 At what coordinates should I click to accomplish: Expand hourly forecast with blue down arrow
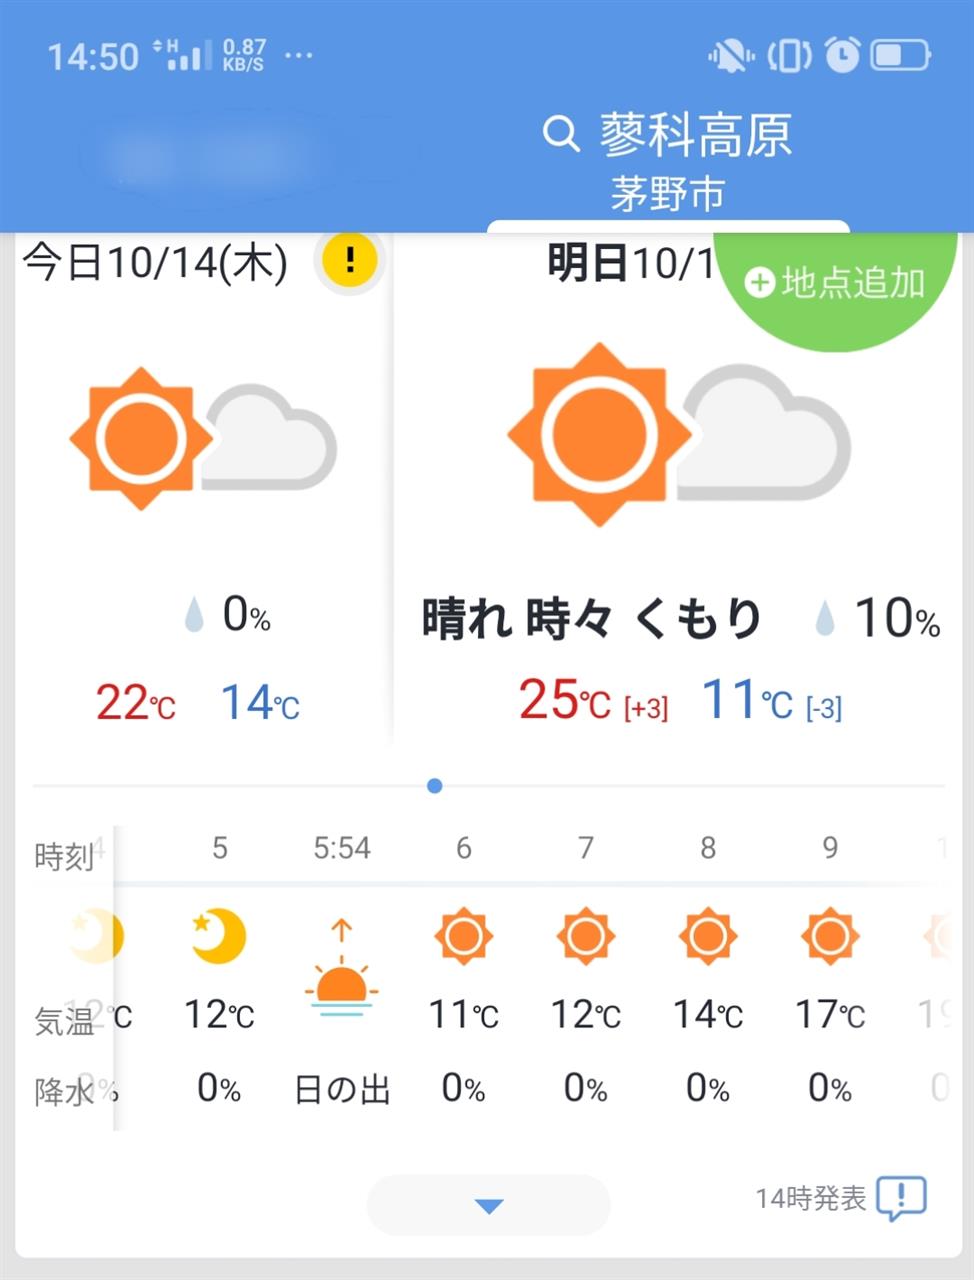pos(488,1205)
